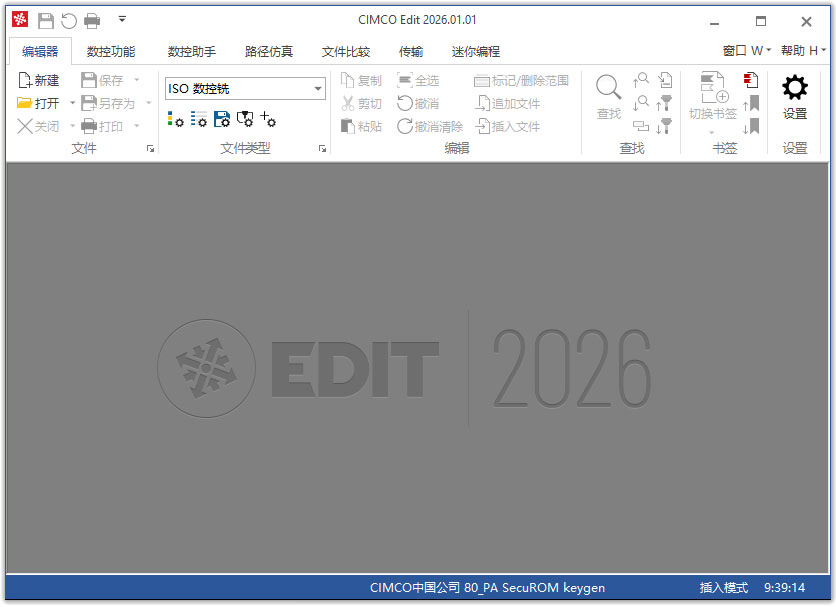
Task: Click the 新建 new file icon
Action: tap(23, 79)
